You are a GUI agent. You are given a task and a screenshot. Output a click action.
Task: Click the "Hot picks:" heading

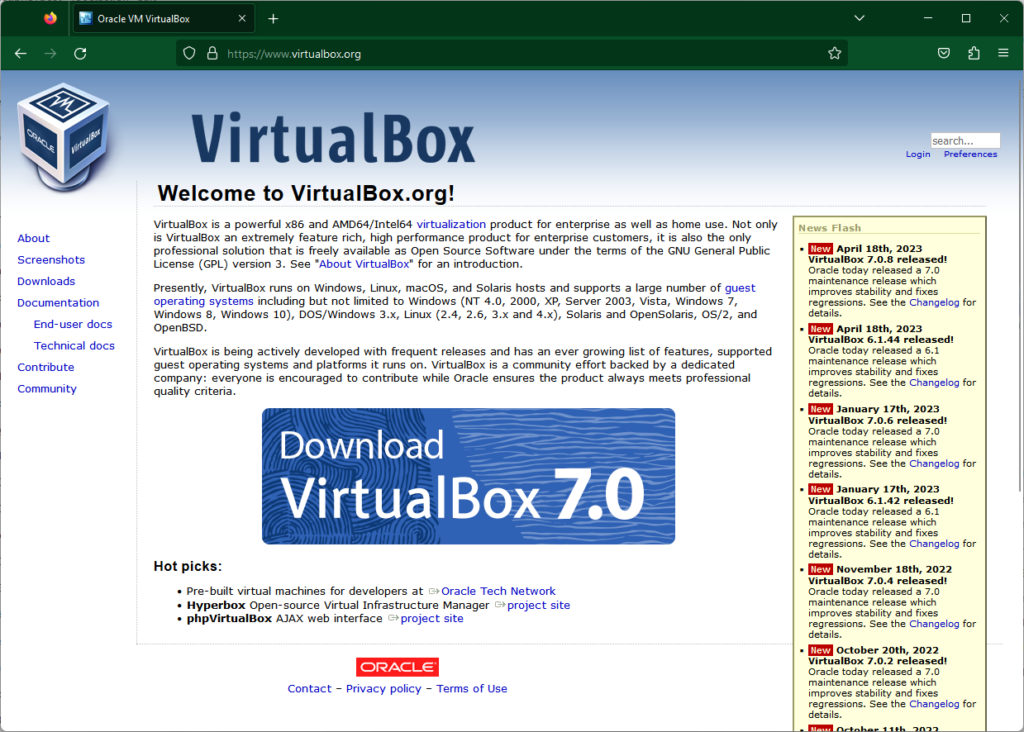click(x=187, y=567)
